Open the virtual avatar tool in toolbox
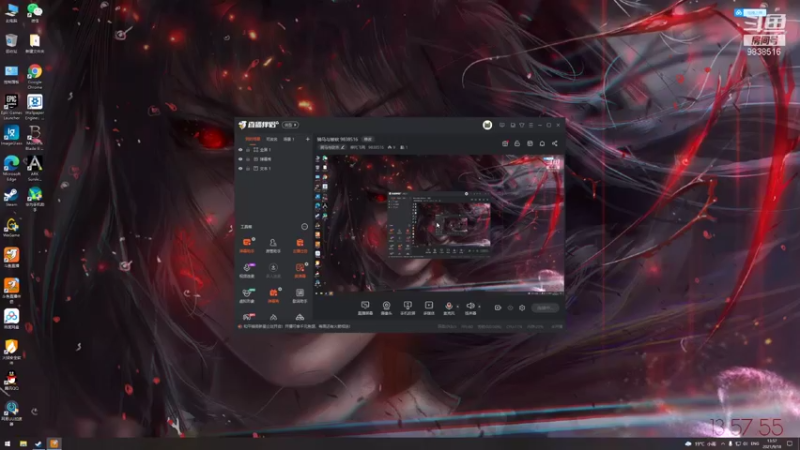 coord(247,294)
